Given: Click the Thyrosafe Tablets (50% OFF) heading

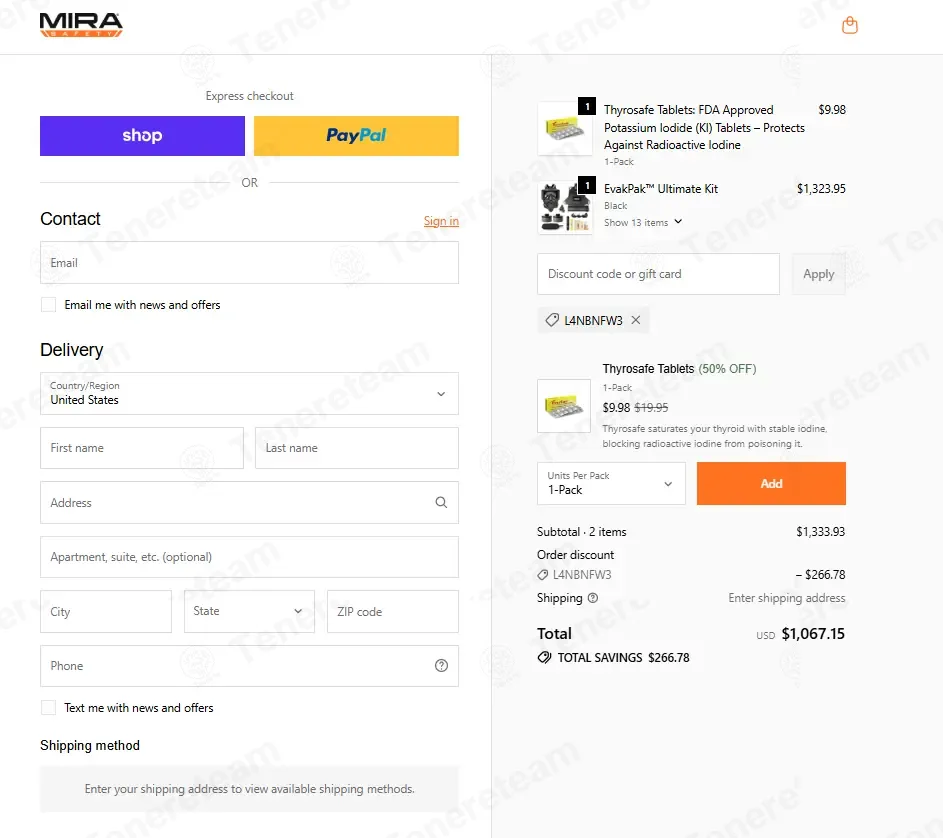Looking at the screenshot, I should click(679, 369).
